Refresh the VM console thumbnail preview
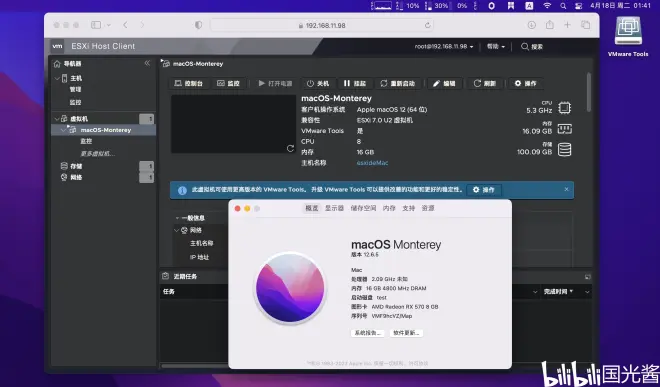The image size is (660, 387). pos(290,148)
